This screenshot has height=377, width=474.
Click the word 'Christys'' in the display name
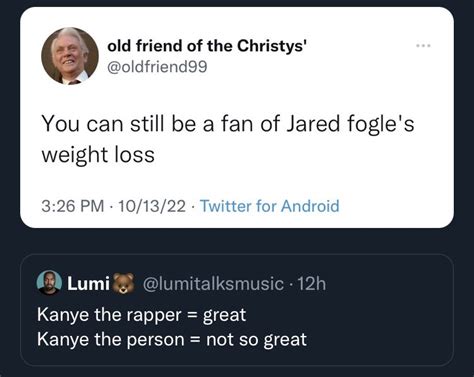click(x=272, y=46)
